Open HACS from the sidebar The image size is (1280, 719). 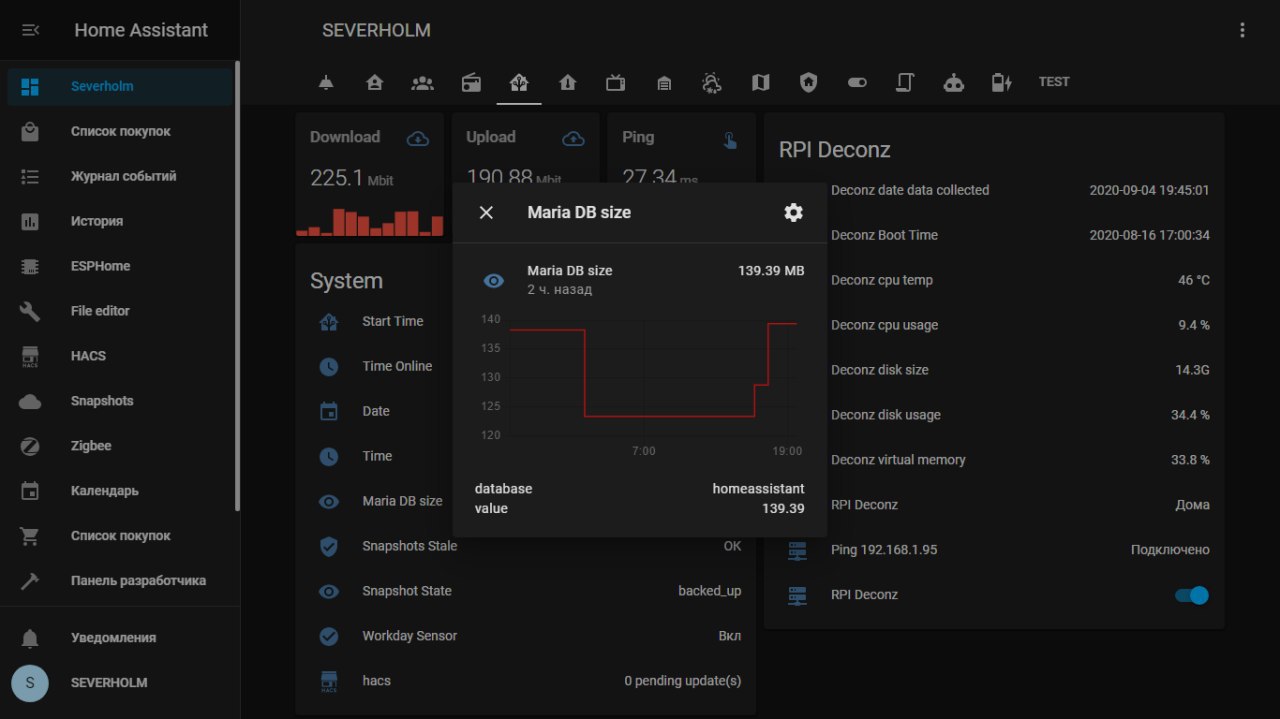[x=120, y=356]
